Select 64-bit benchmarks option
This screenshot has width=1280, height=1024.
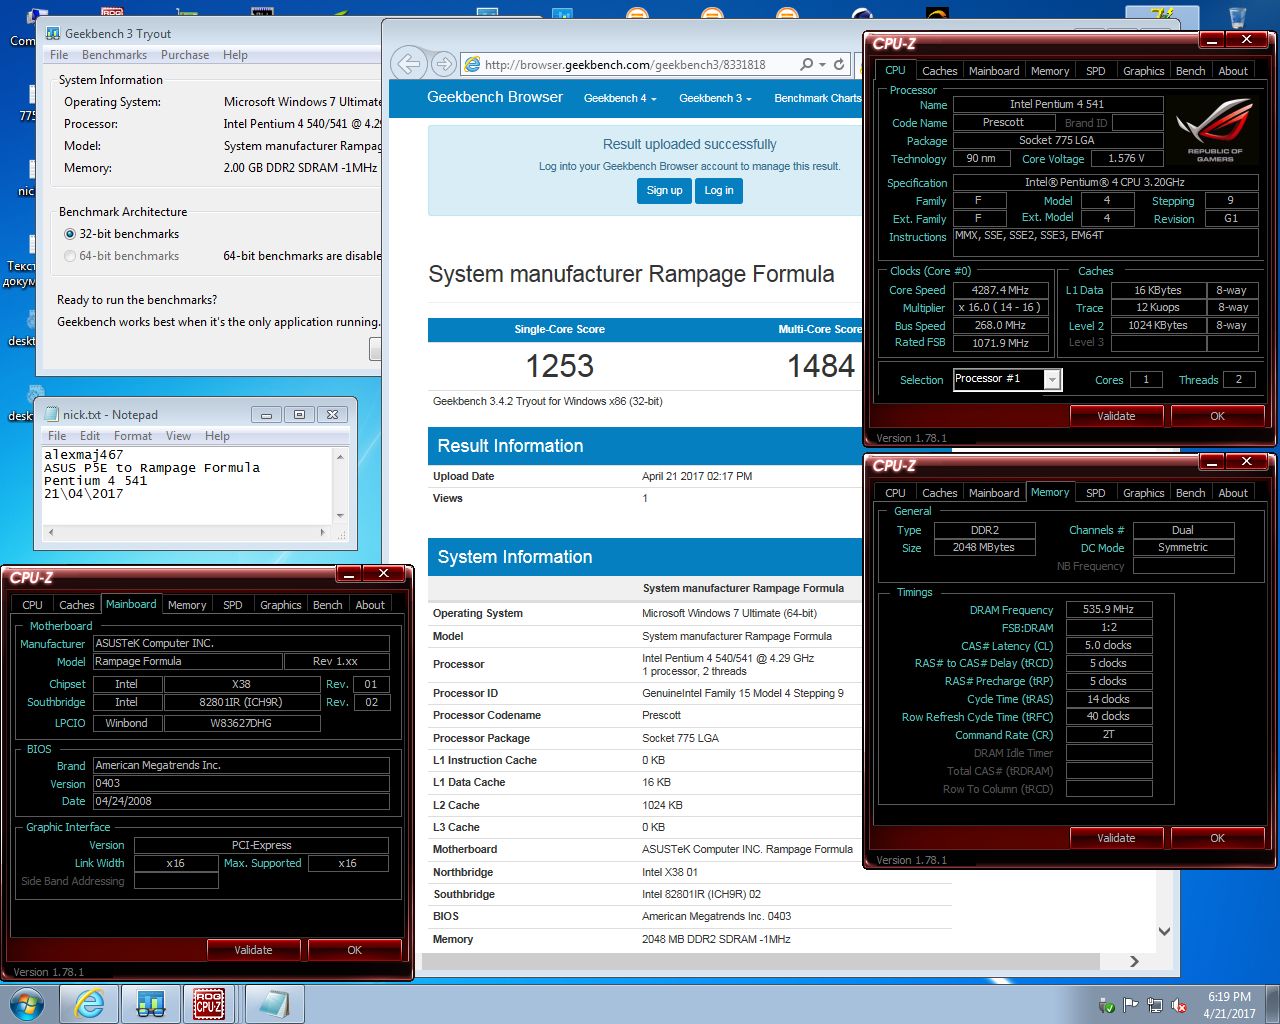(70, 256)
